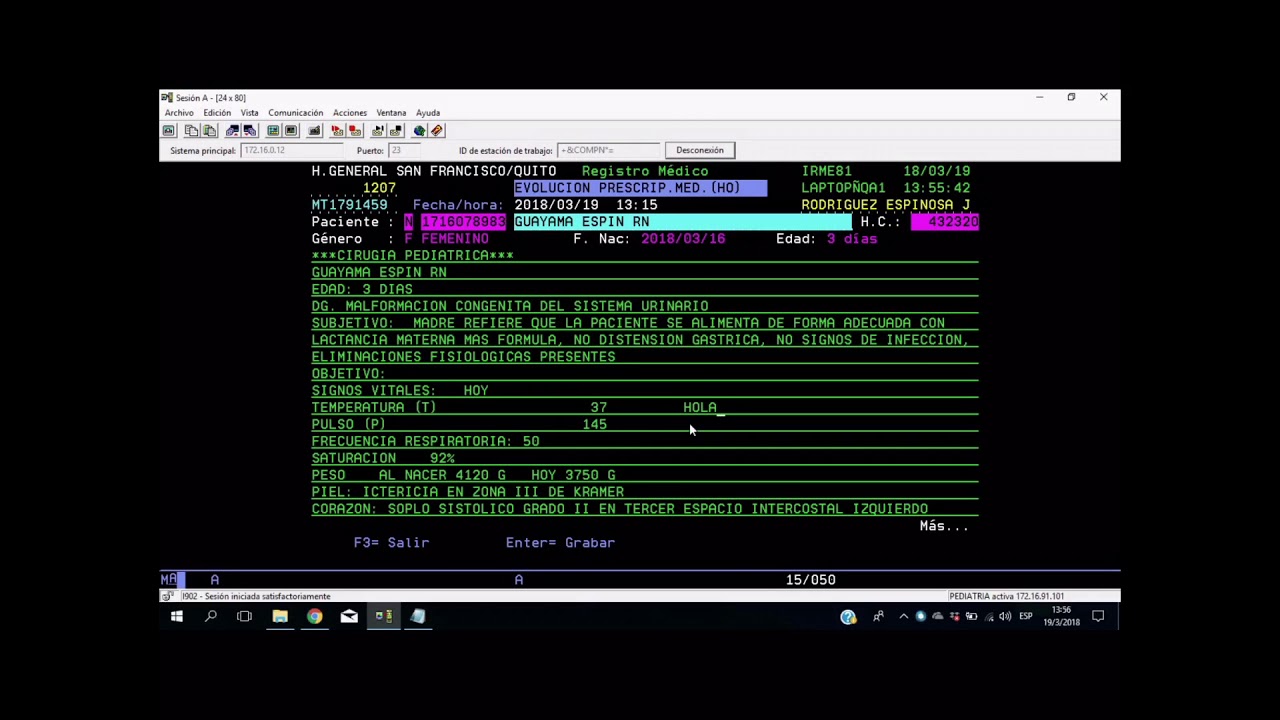Click the Receive file from host icon
1280x720 pixels.
point(250,131)
